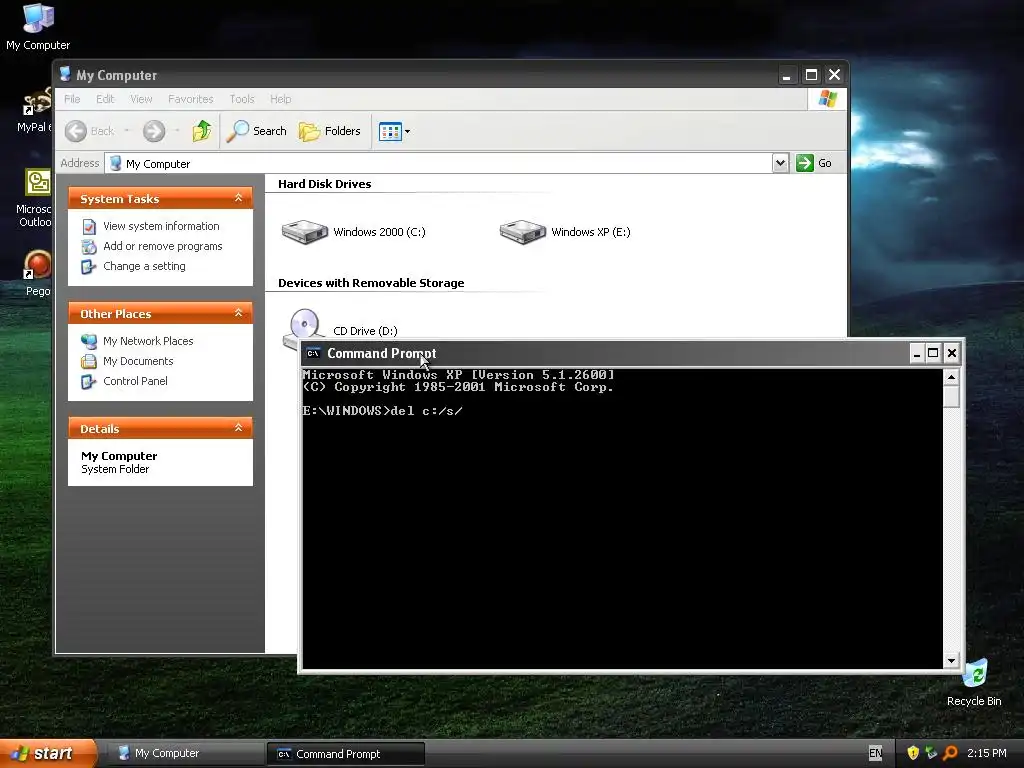
Task: Click the magnifier tray icon
Action: 950,753
